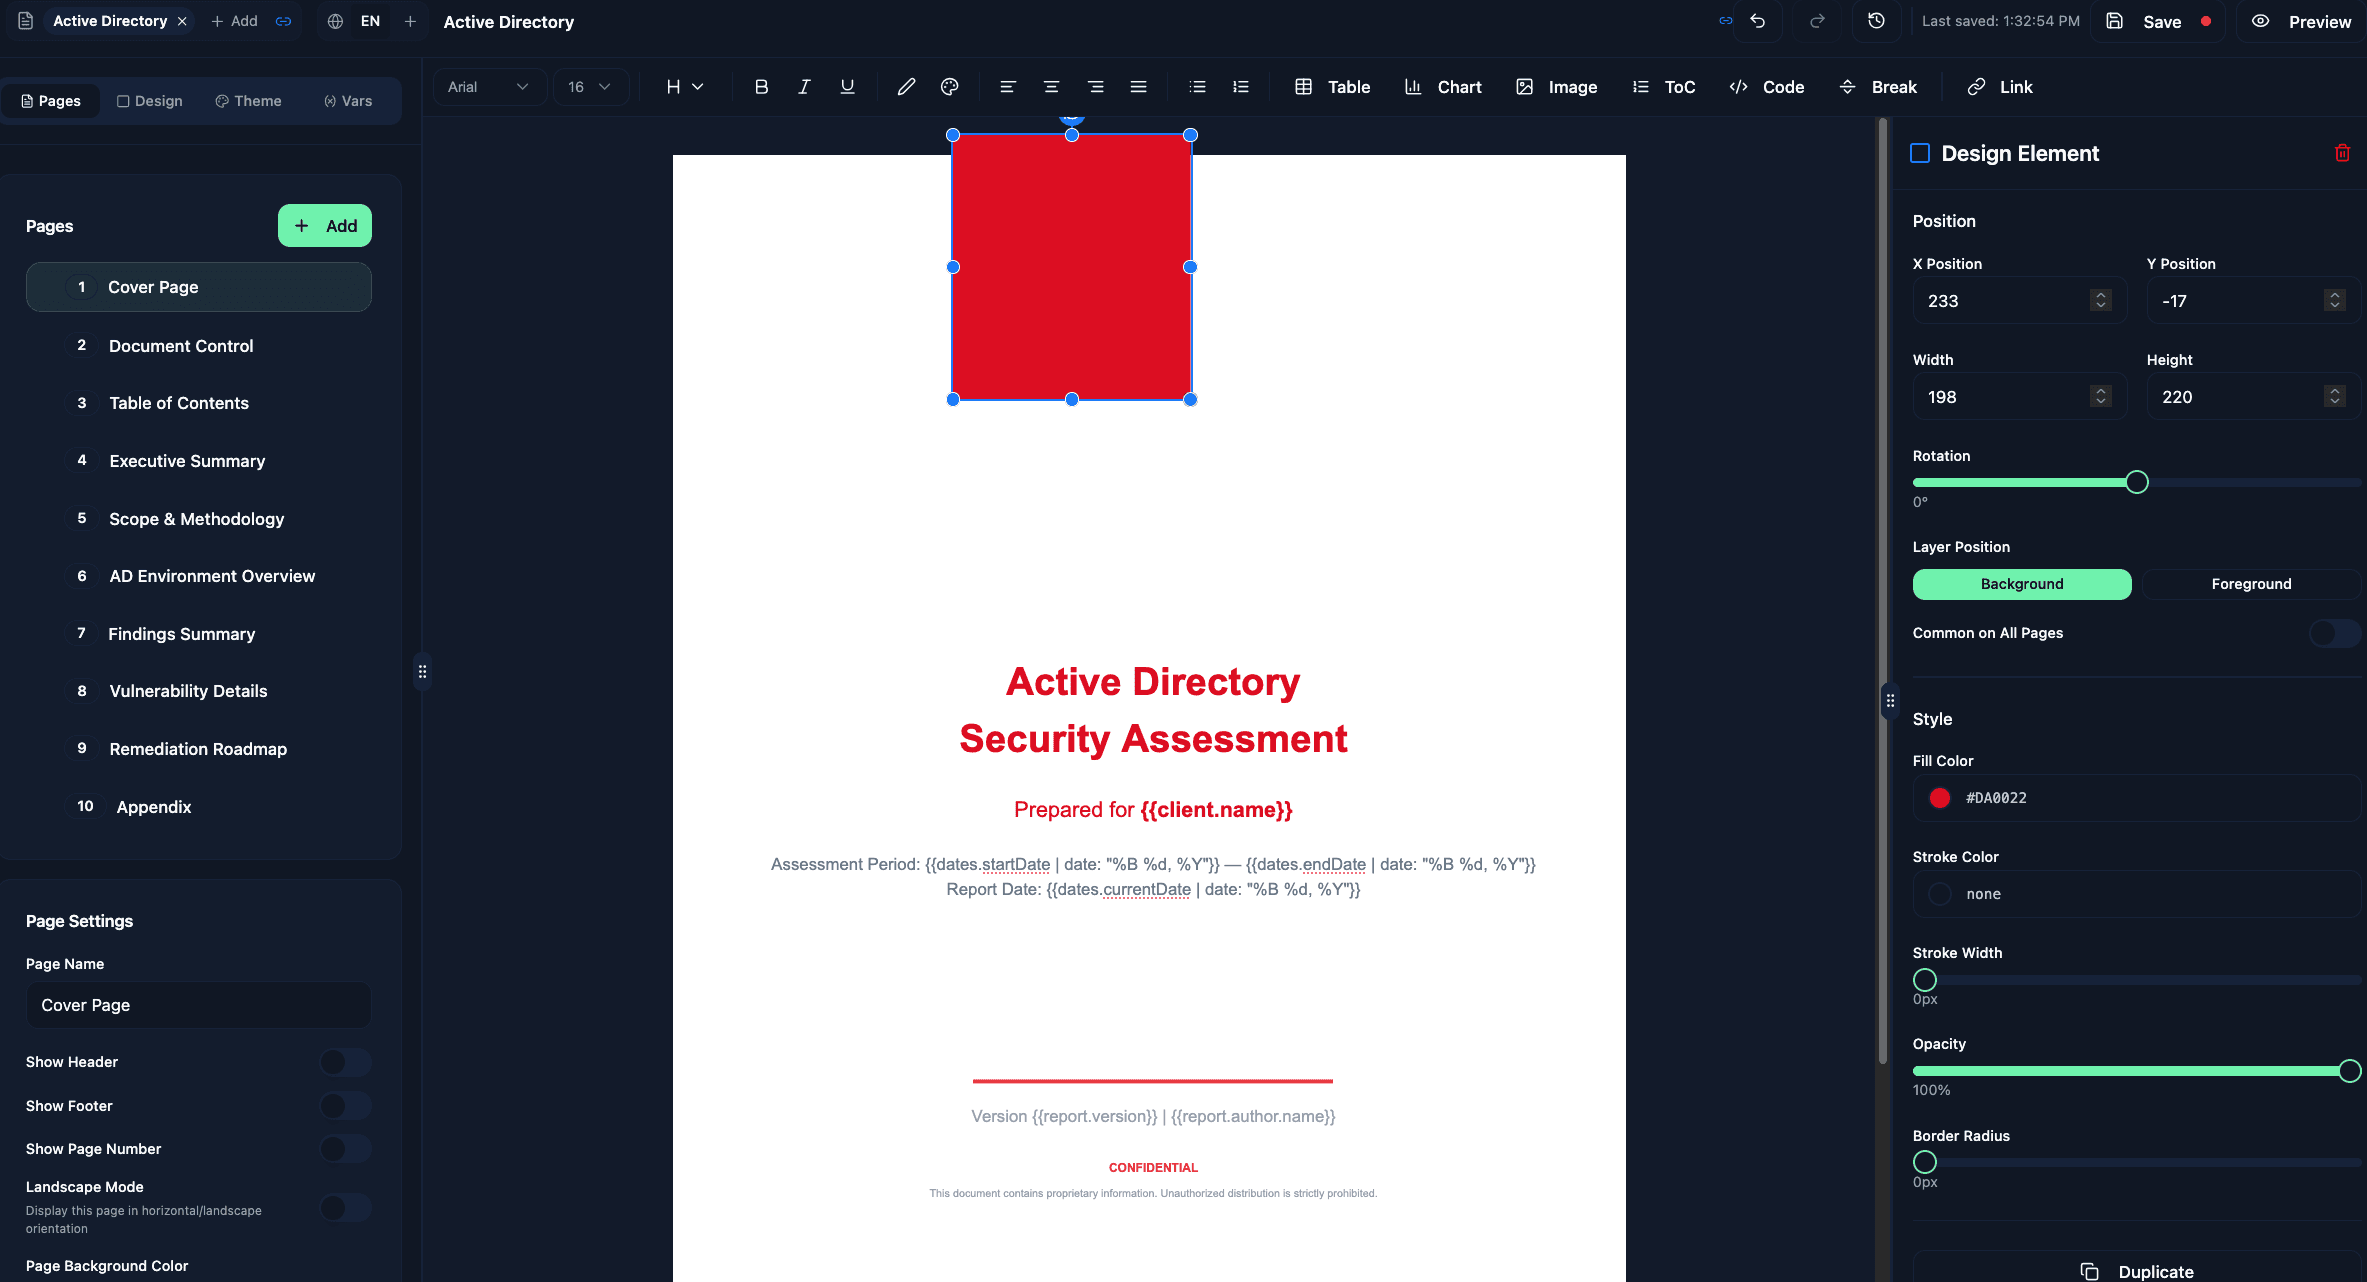Switch to the Pages tab

(51, 101)
